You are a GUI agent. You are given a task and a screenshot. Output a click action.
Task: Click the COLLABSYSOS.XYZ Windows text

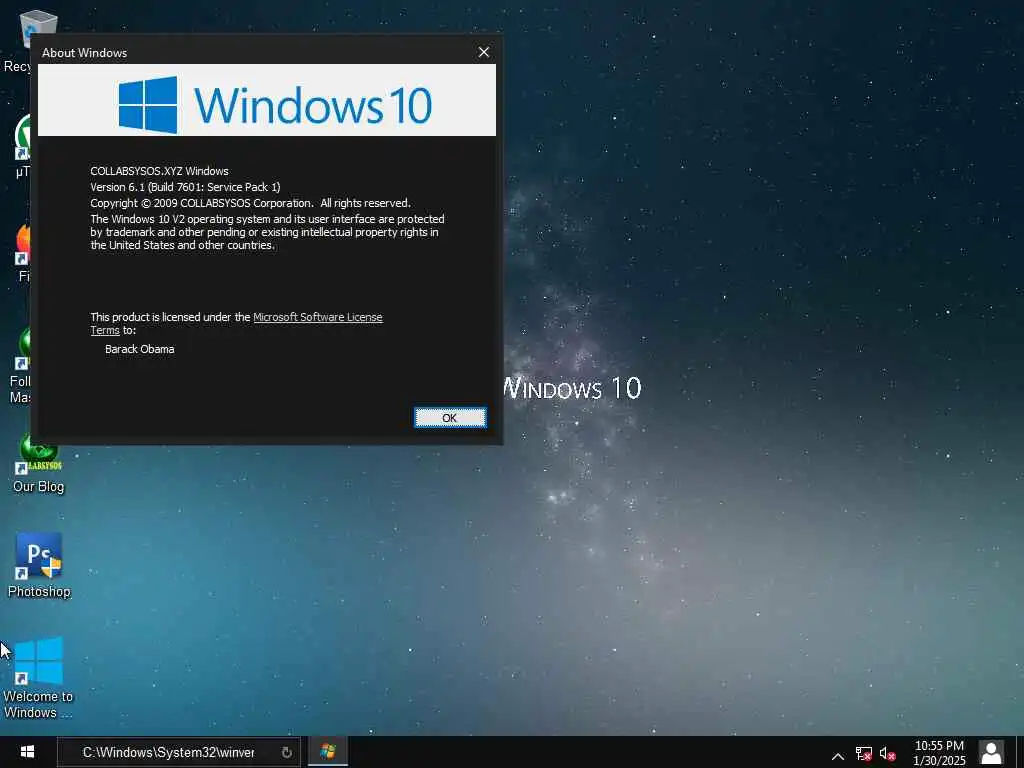159,171
